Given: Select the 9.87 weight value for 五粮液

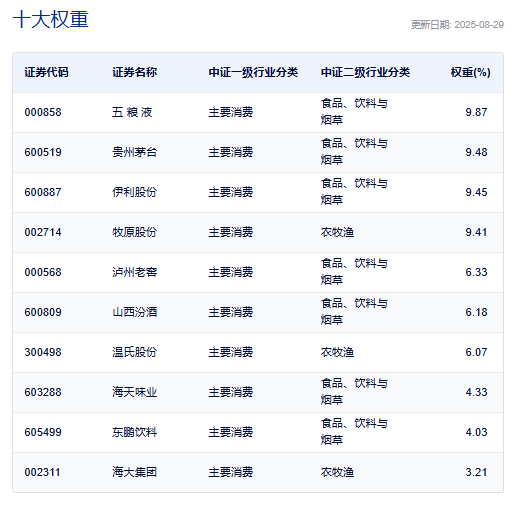Looking at the screenshot, I should pos(476,112).
